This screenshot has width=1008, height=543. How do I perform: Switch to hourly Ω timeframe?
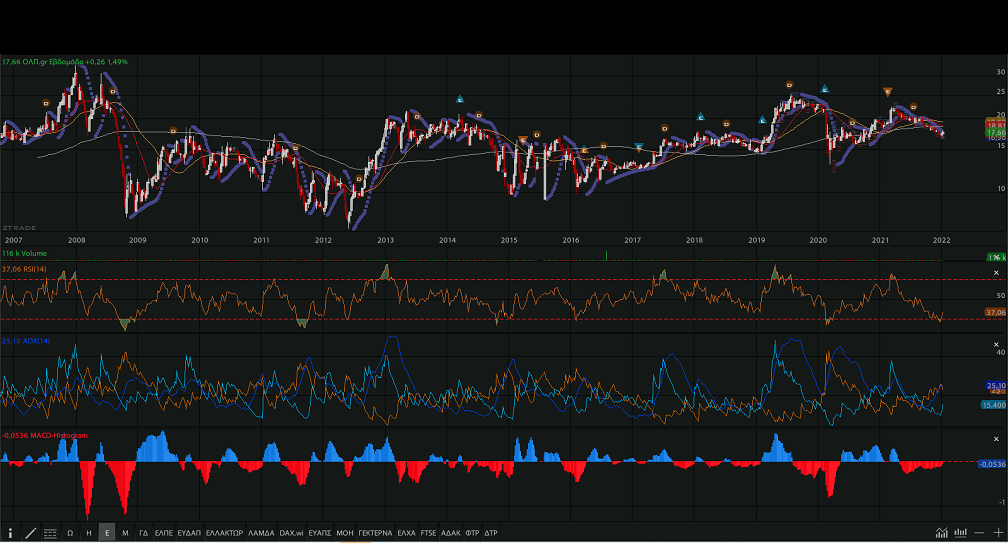pos(70,533)
